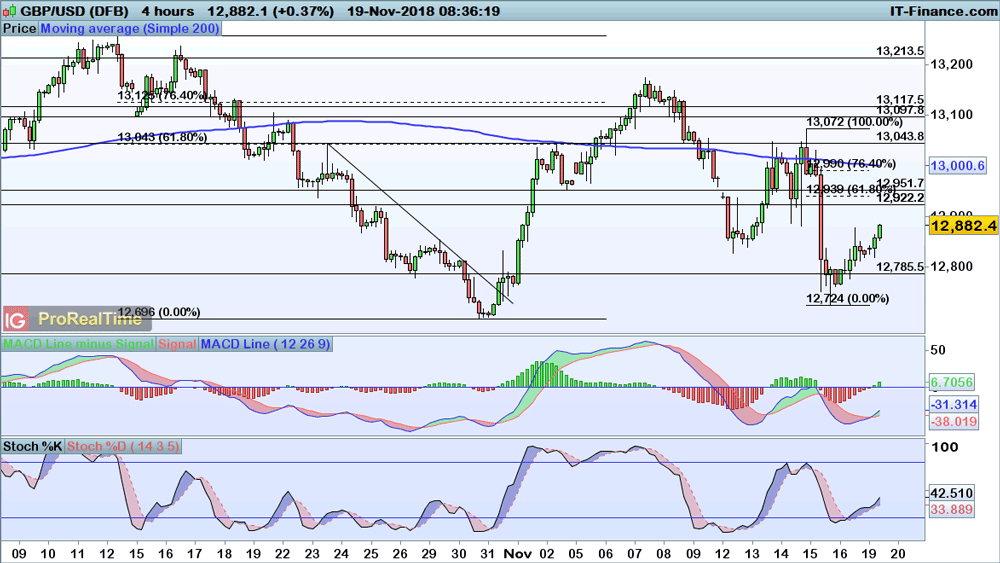The width and height of the screenshot is (1000, 563).
Task: Click the 09 date at the time axis start
Action: [18, 553]
